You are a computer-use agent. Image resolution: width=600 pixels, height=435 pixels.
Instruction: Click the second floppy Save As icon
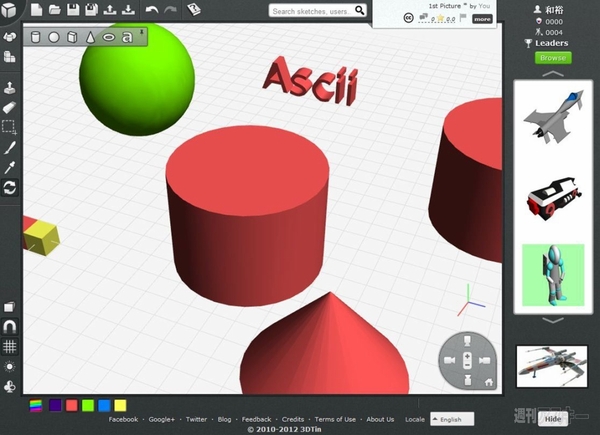(91, 10)
